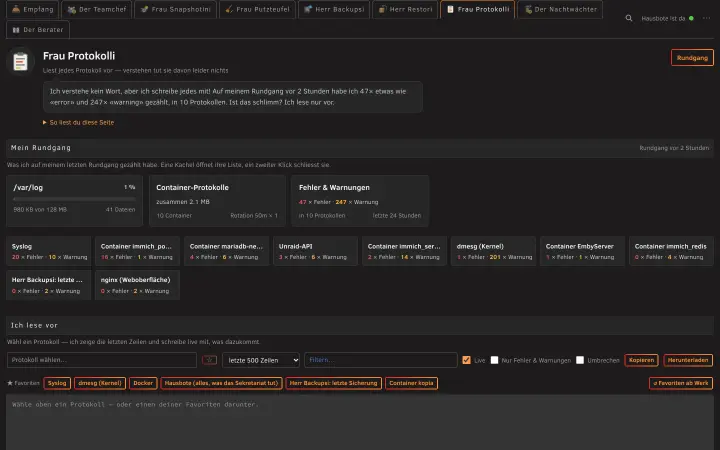
Task: Open Der Nachtwächter tab
Action: (560, 9)
